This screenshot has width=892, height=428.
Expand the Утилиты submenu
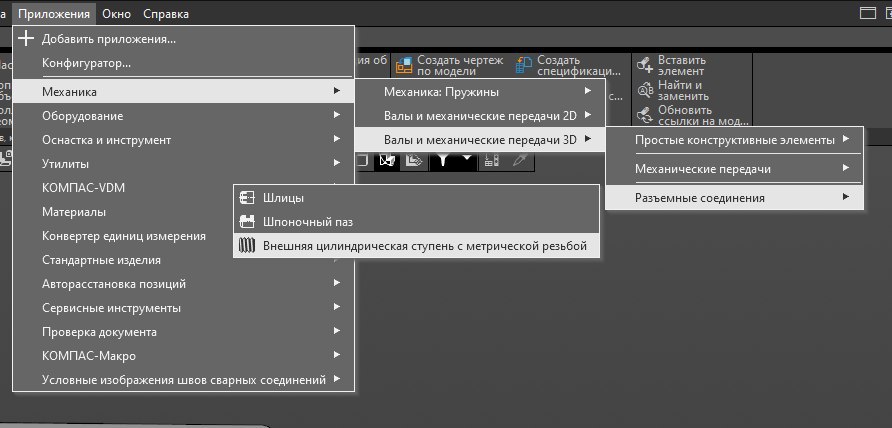tap(183, 164)
